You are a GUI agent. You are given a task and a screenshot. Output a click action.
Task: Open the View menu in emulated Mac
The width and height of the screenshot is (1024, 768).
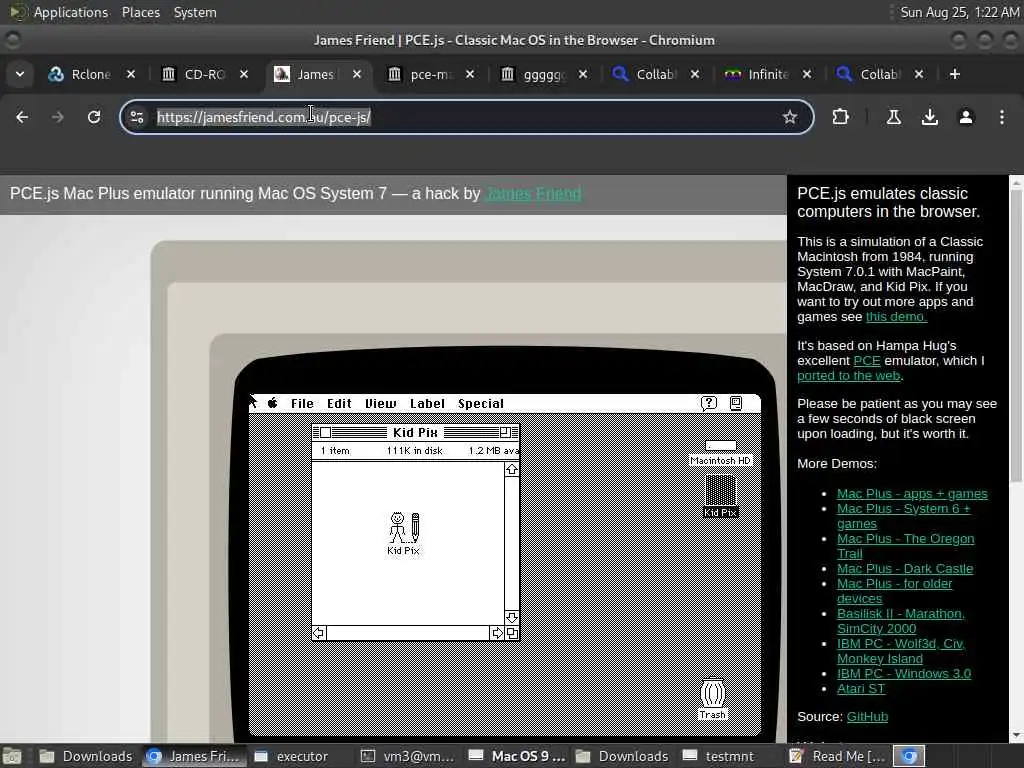(380, 404)
